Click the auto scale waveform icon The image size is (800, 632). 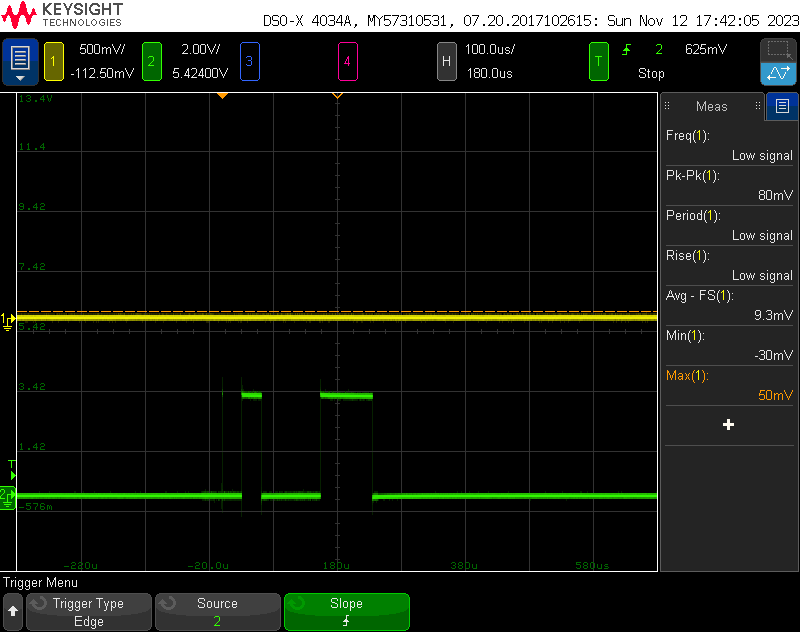pyautogui.click(x=778, y=73)
